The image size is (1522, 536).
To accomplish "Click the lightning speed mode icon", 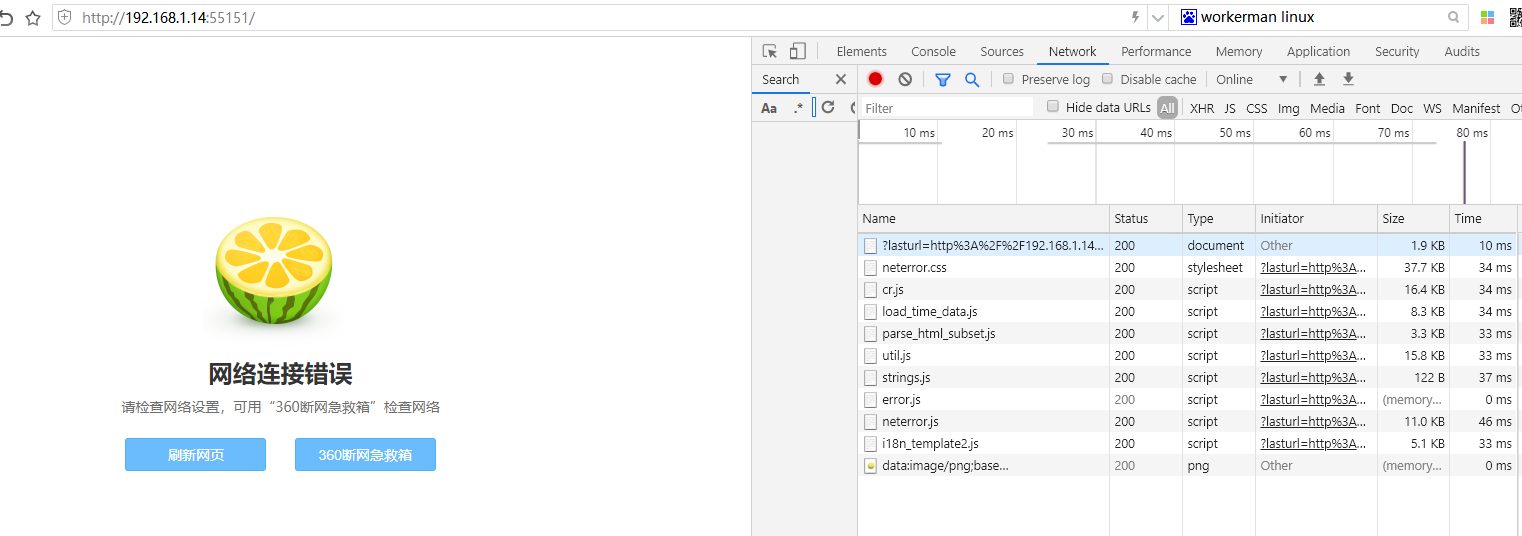I will tap(1134, 17).
